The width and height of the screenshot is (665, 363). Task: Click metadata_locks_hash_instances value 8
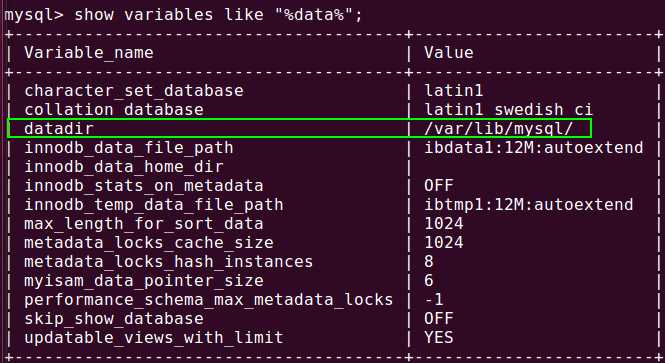(x=429, y=262)
